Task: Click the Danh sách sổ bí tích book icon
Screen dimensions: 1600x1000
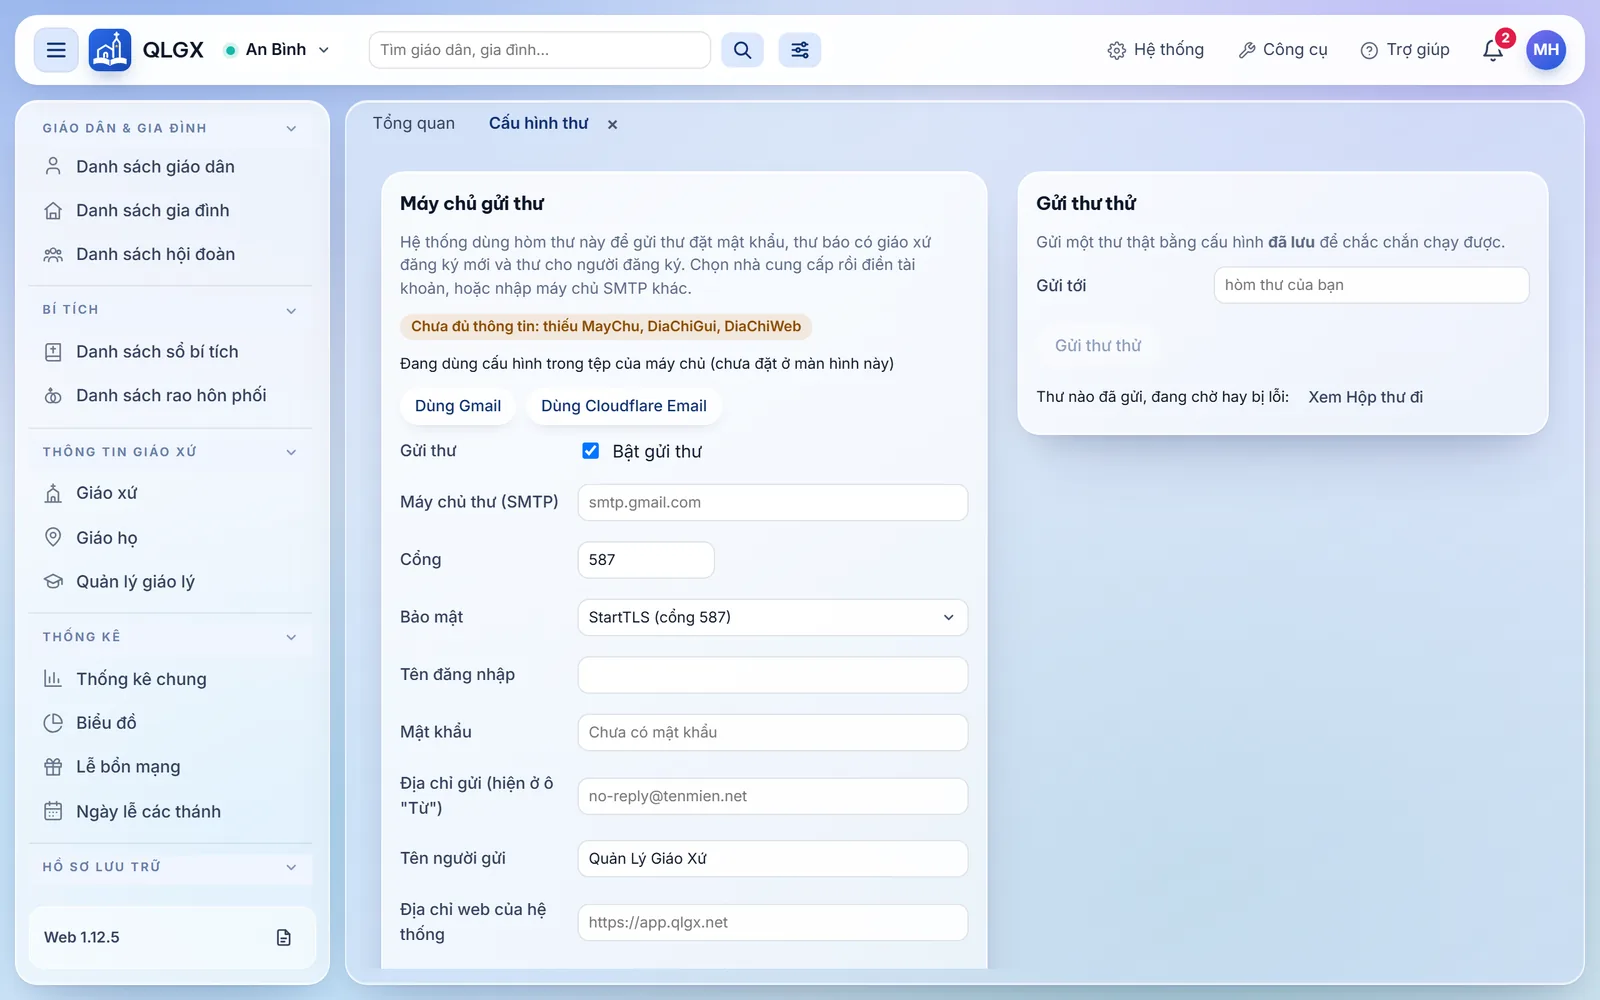Action: click(53, 352)
